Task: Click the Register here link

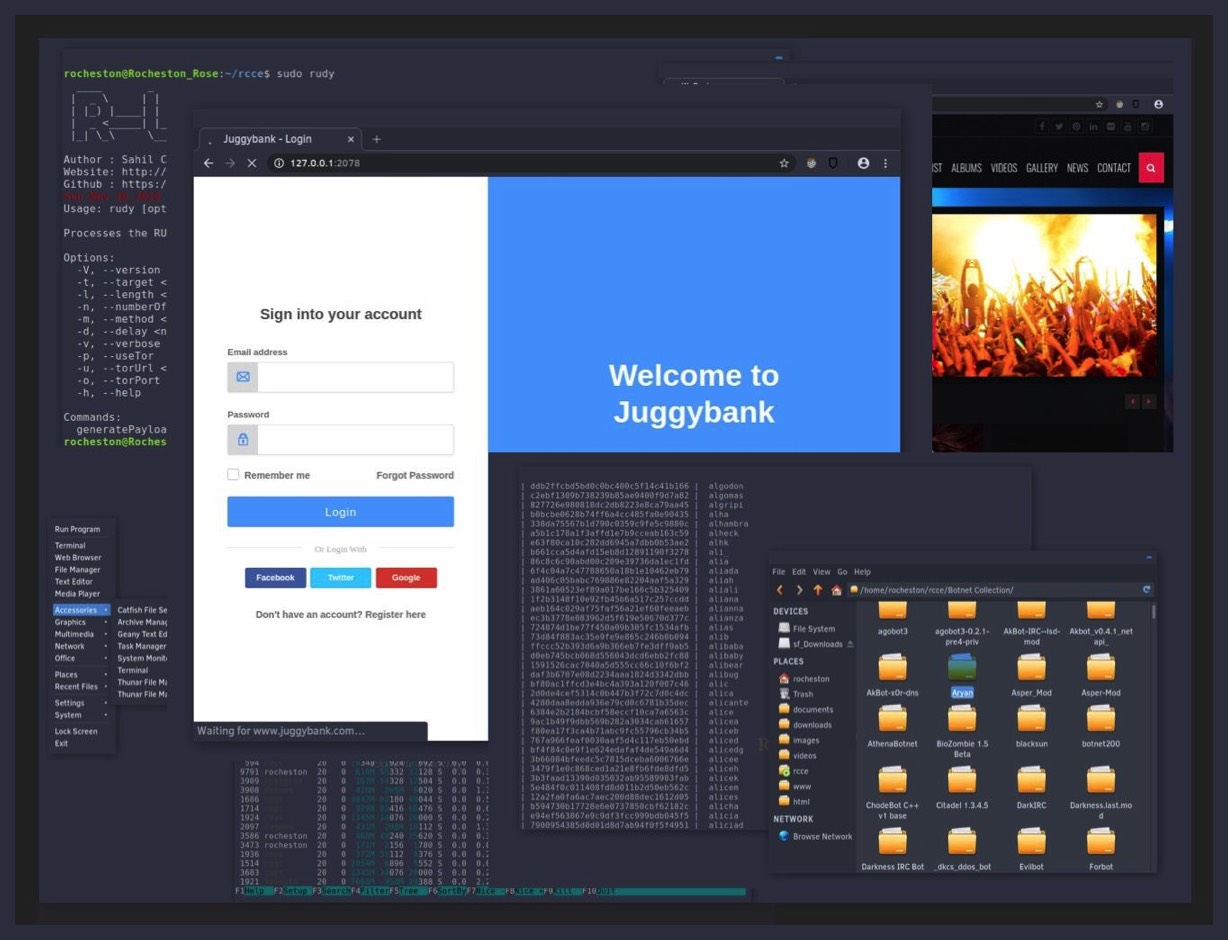Action: pyautogui.click(x=395, y=614)
